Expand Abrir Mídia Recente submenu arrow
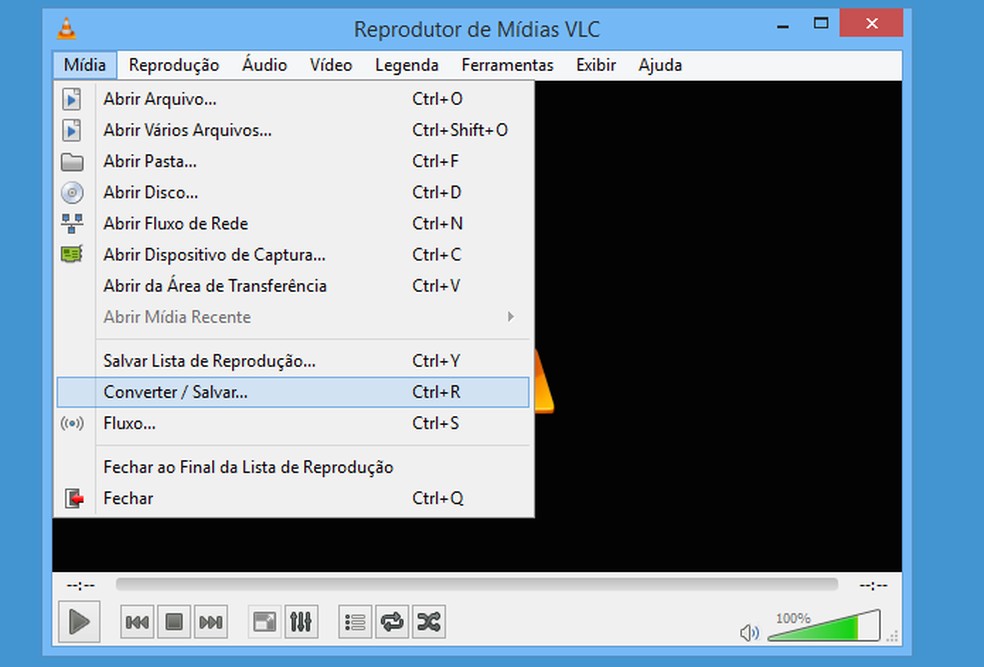The height and width of the screenshot is (667, 984). click(x=511, y=317)
